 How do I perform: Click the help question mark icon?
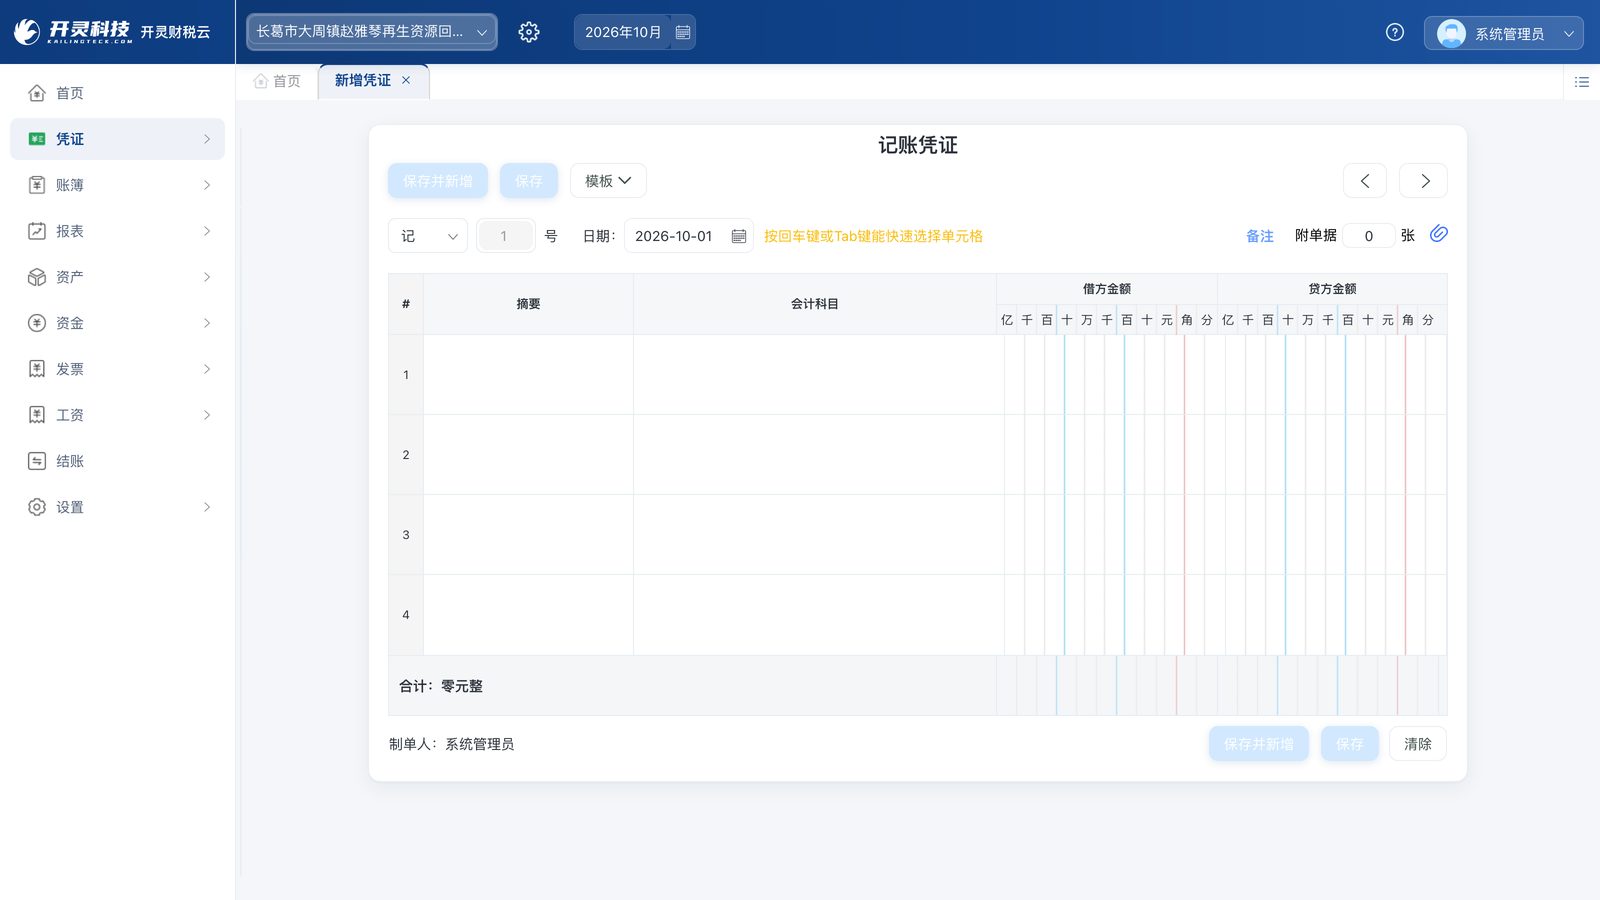(1395, 32)
